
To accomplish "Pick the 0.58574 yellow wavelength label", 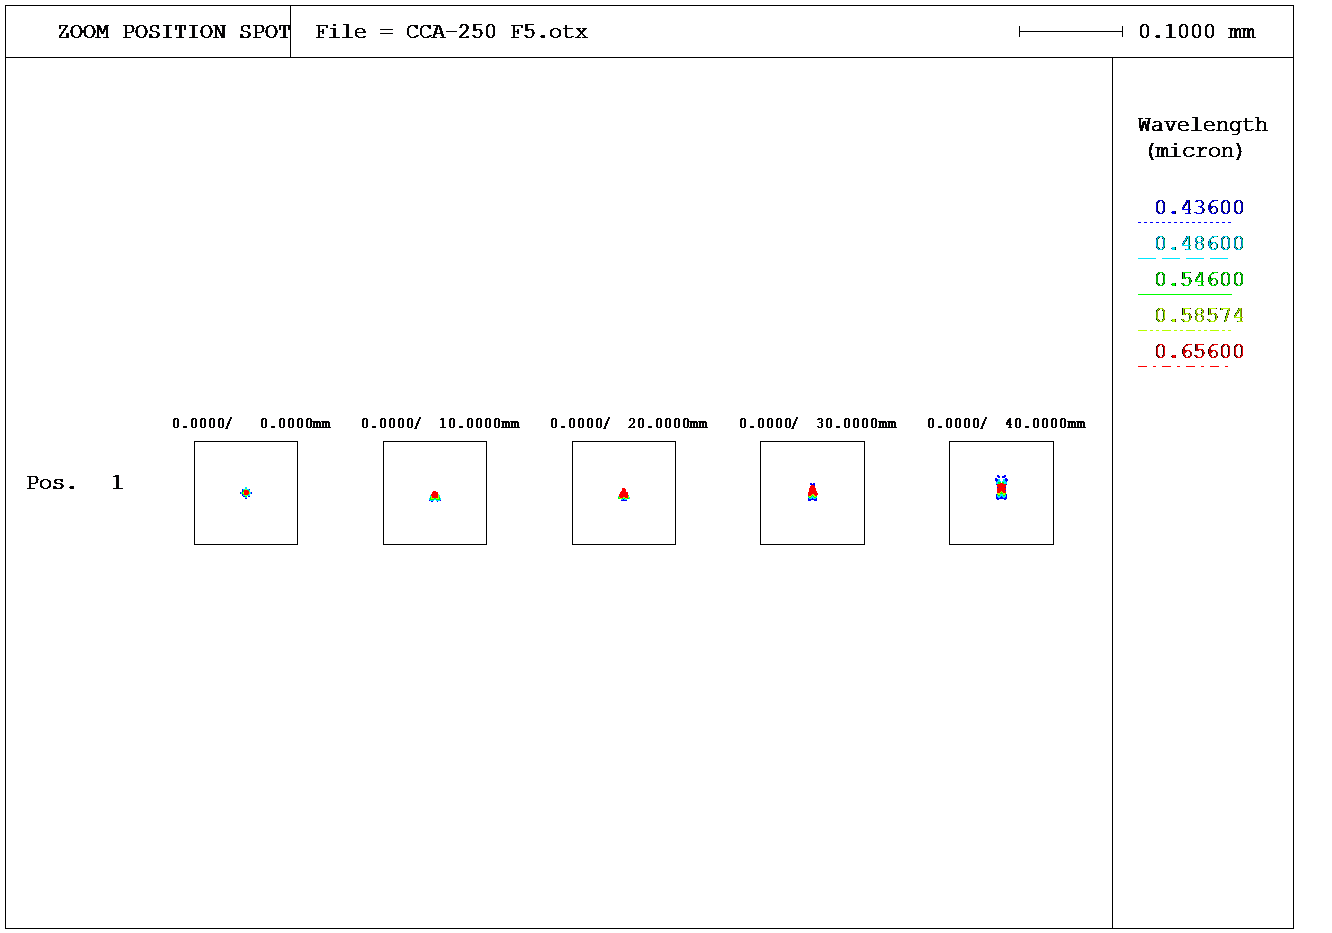I will tap(1198, 316).
